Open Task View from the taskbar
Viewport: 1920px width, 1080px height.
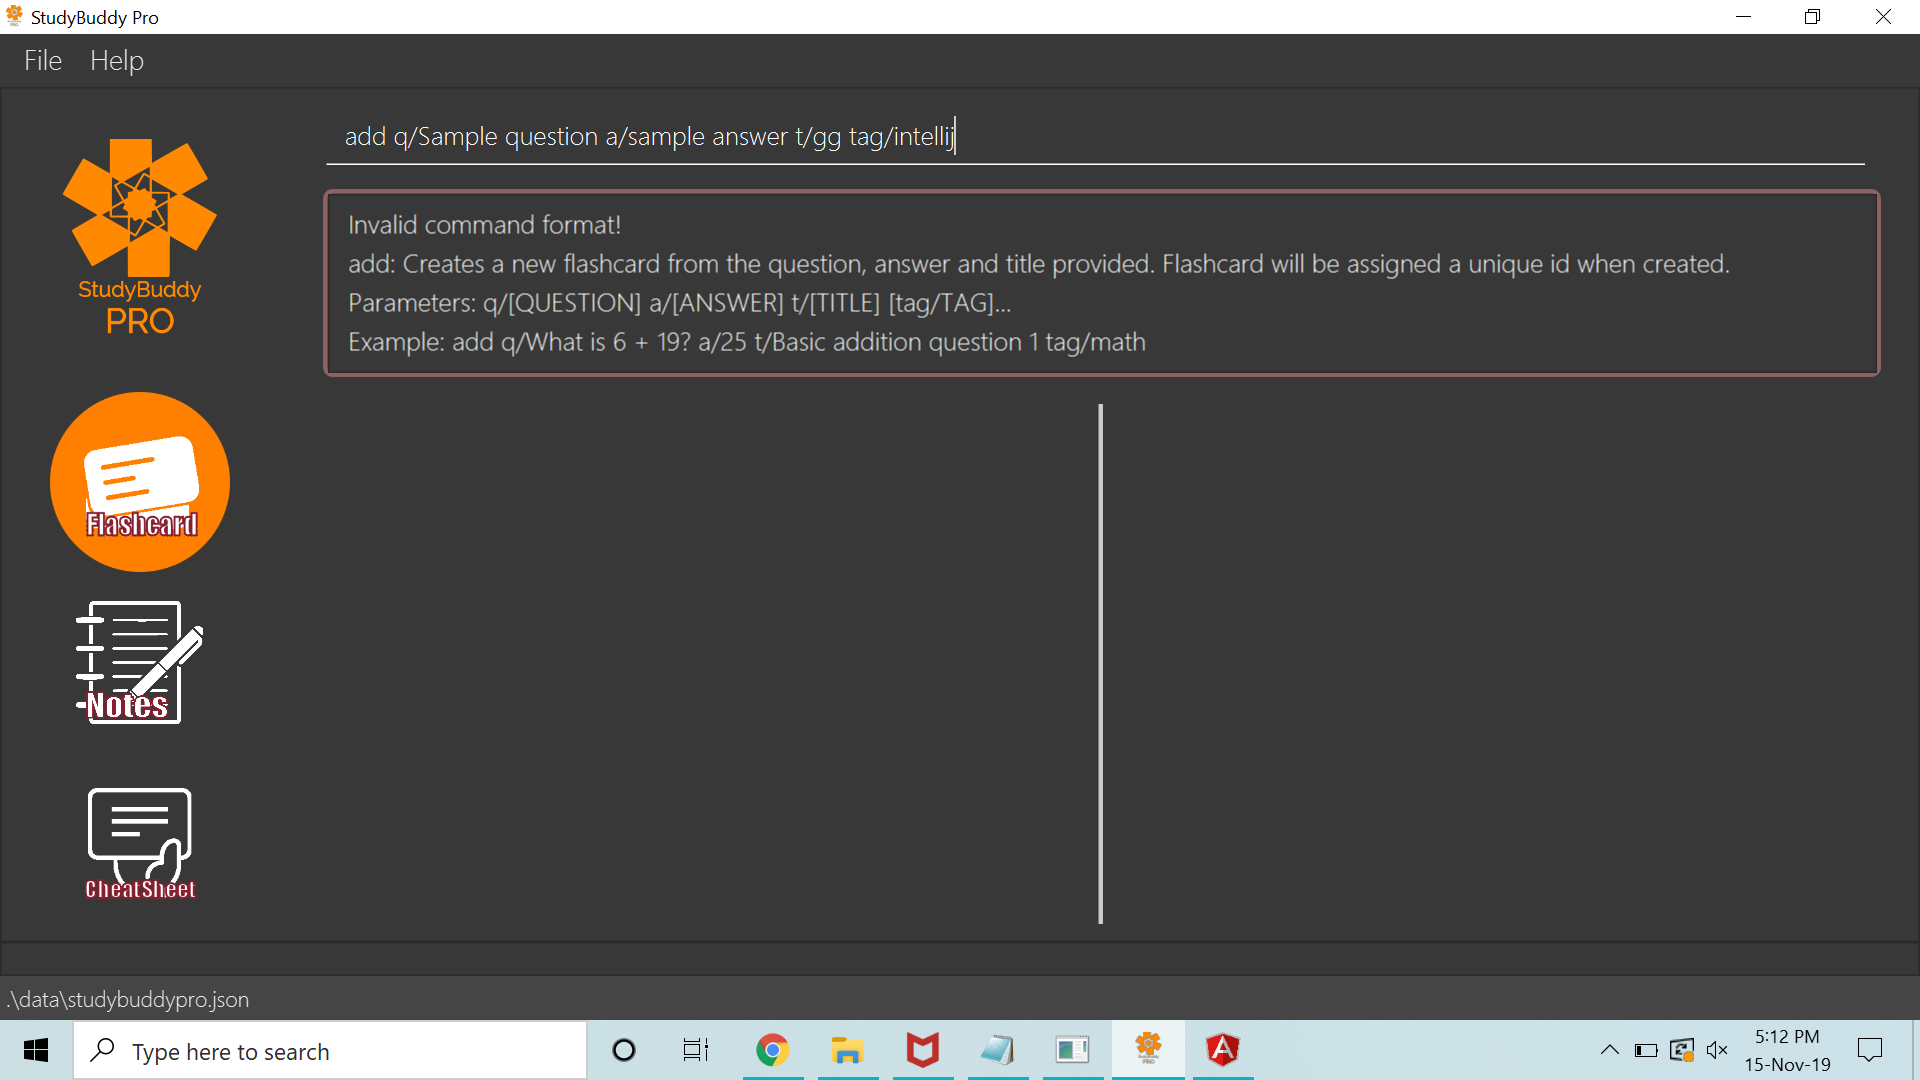coord(696,1050)
